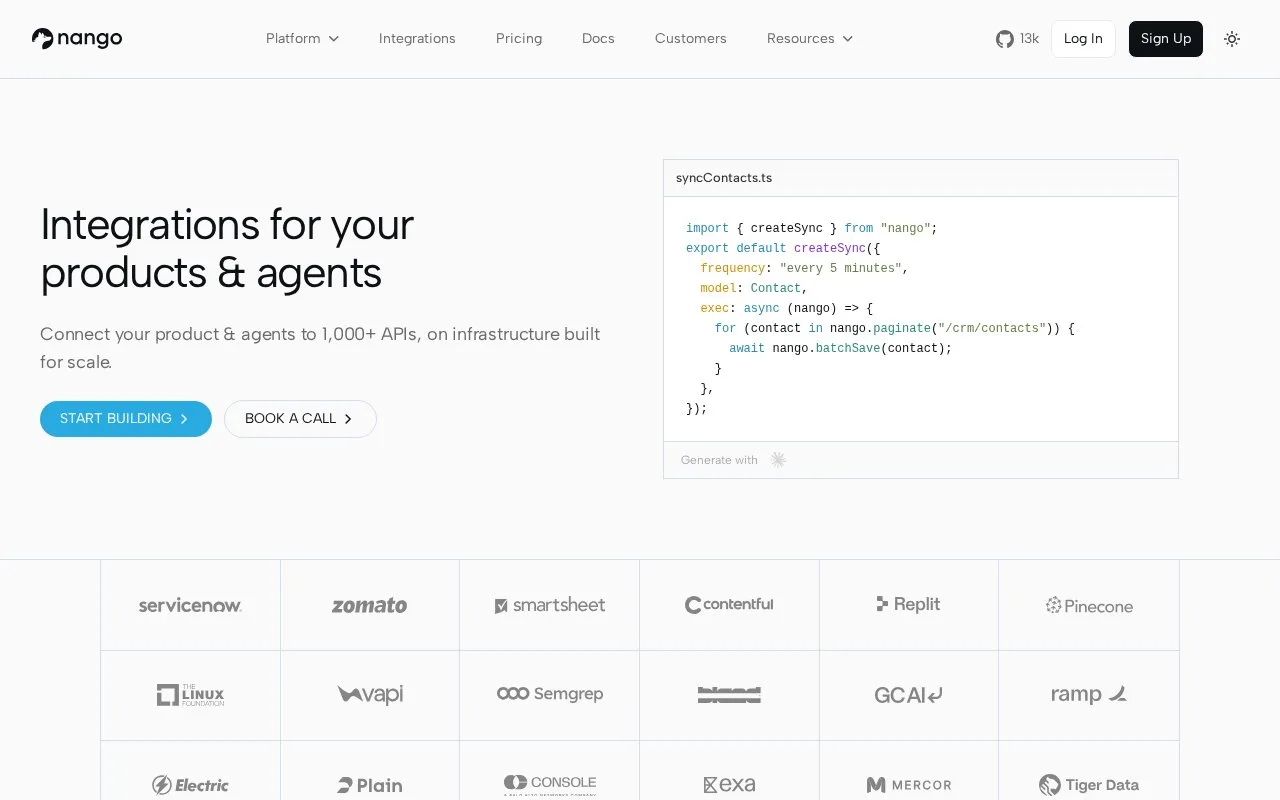Viewport: 1280px width, 800px height.
Task: Click the "Integrations for your products & agents" heading
Action: [227, 248]
